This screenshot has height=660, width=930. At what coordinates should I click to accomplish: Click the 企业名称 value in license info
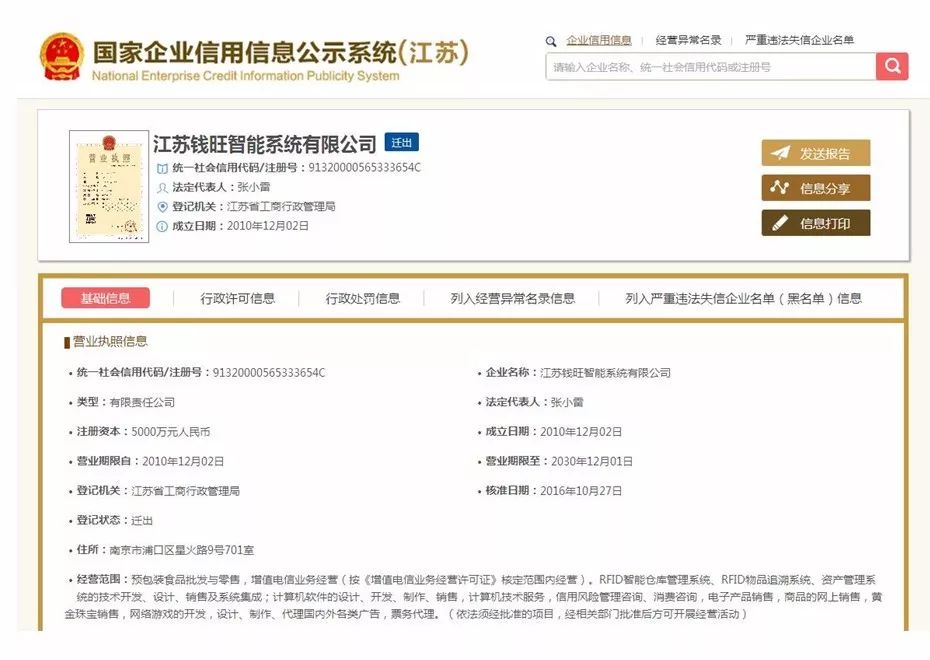(x=605, y=373)
